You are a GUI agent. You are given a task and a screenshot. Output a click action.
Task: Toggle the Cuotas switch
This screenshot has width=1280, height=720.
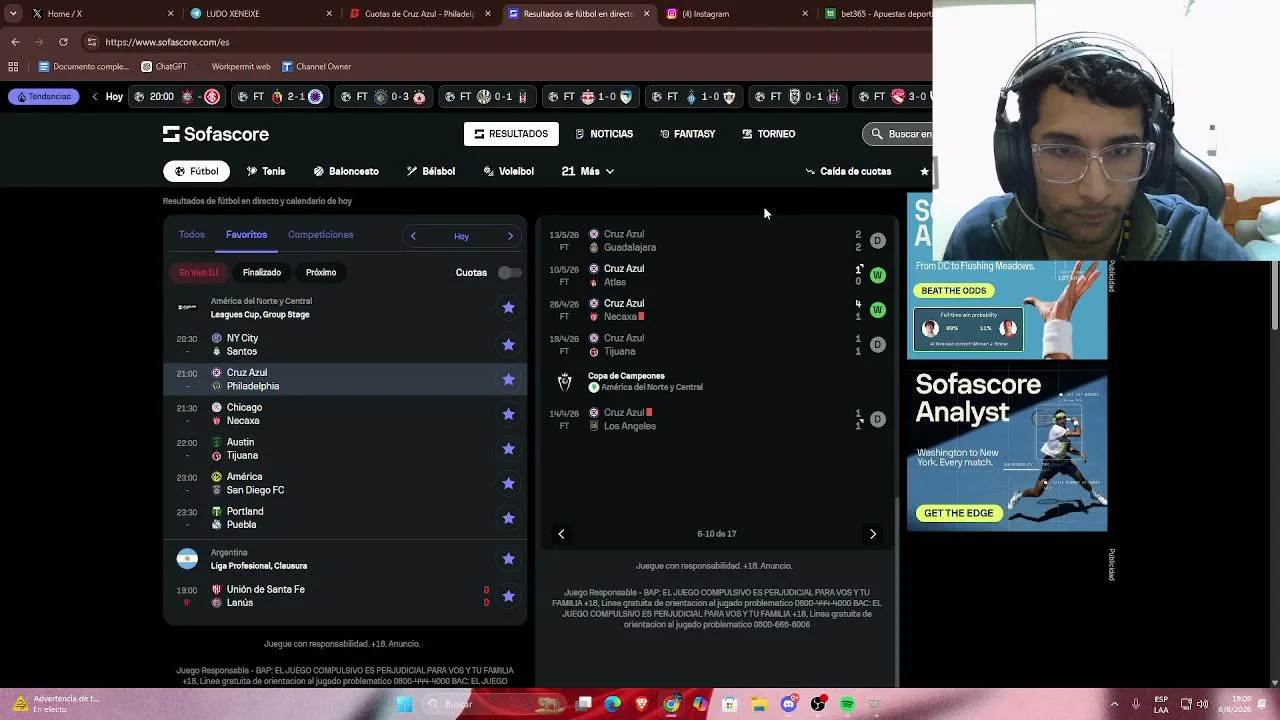tap(509, 272)
